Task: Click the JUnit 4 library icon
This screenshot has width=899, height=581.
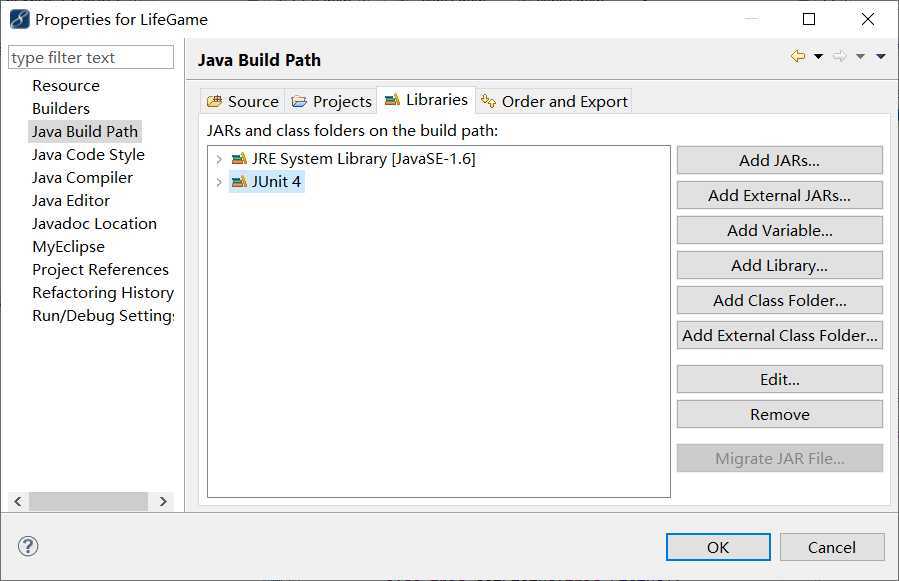Action: (239, 182)
